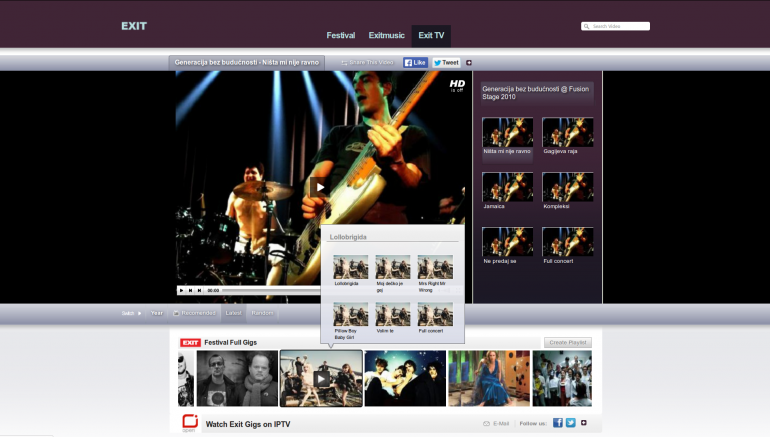The image size is (770, 437).
Task: Toggle the HD quality indicator
Action: [x=457, y=85]
